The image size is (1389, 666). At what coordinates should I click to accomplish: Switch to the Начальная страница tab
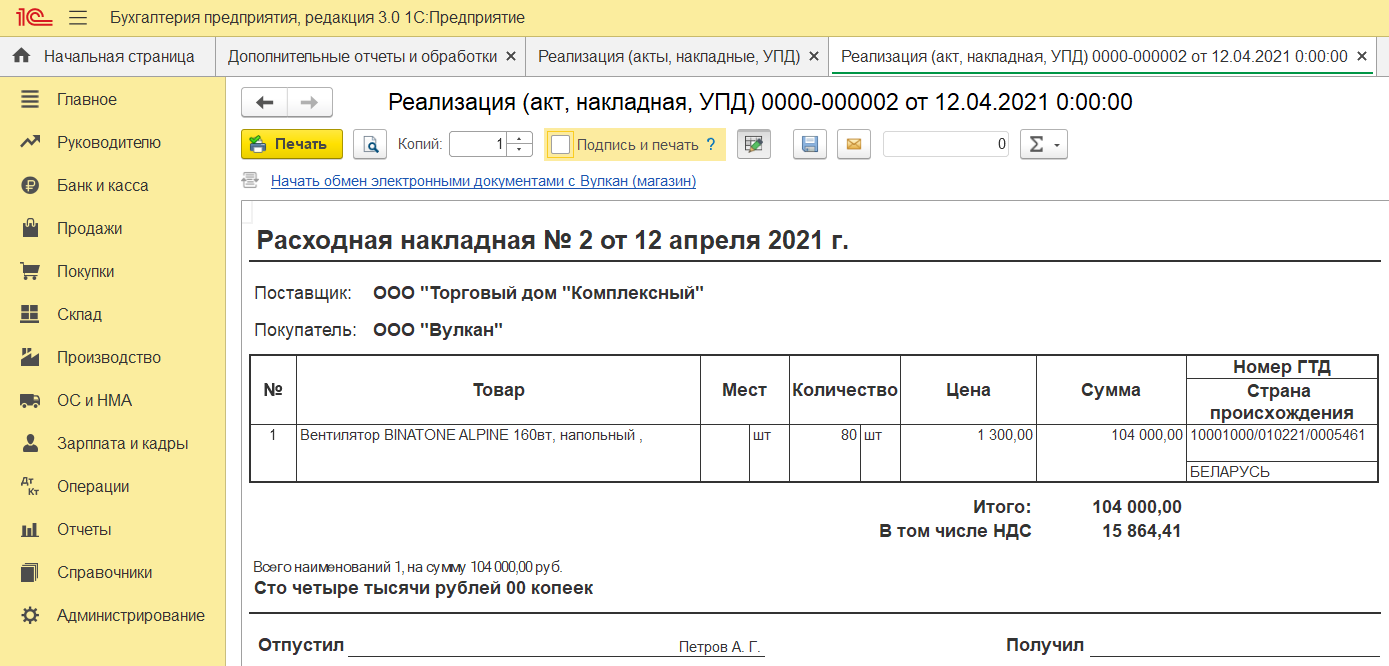tap(107, 56)
